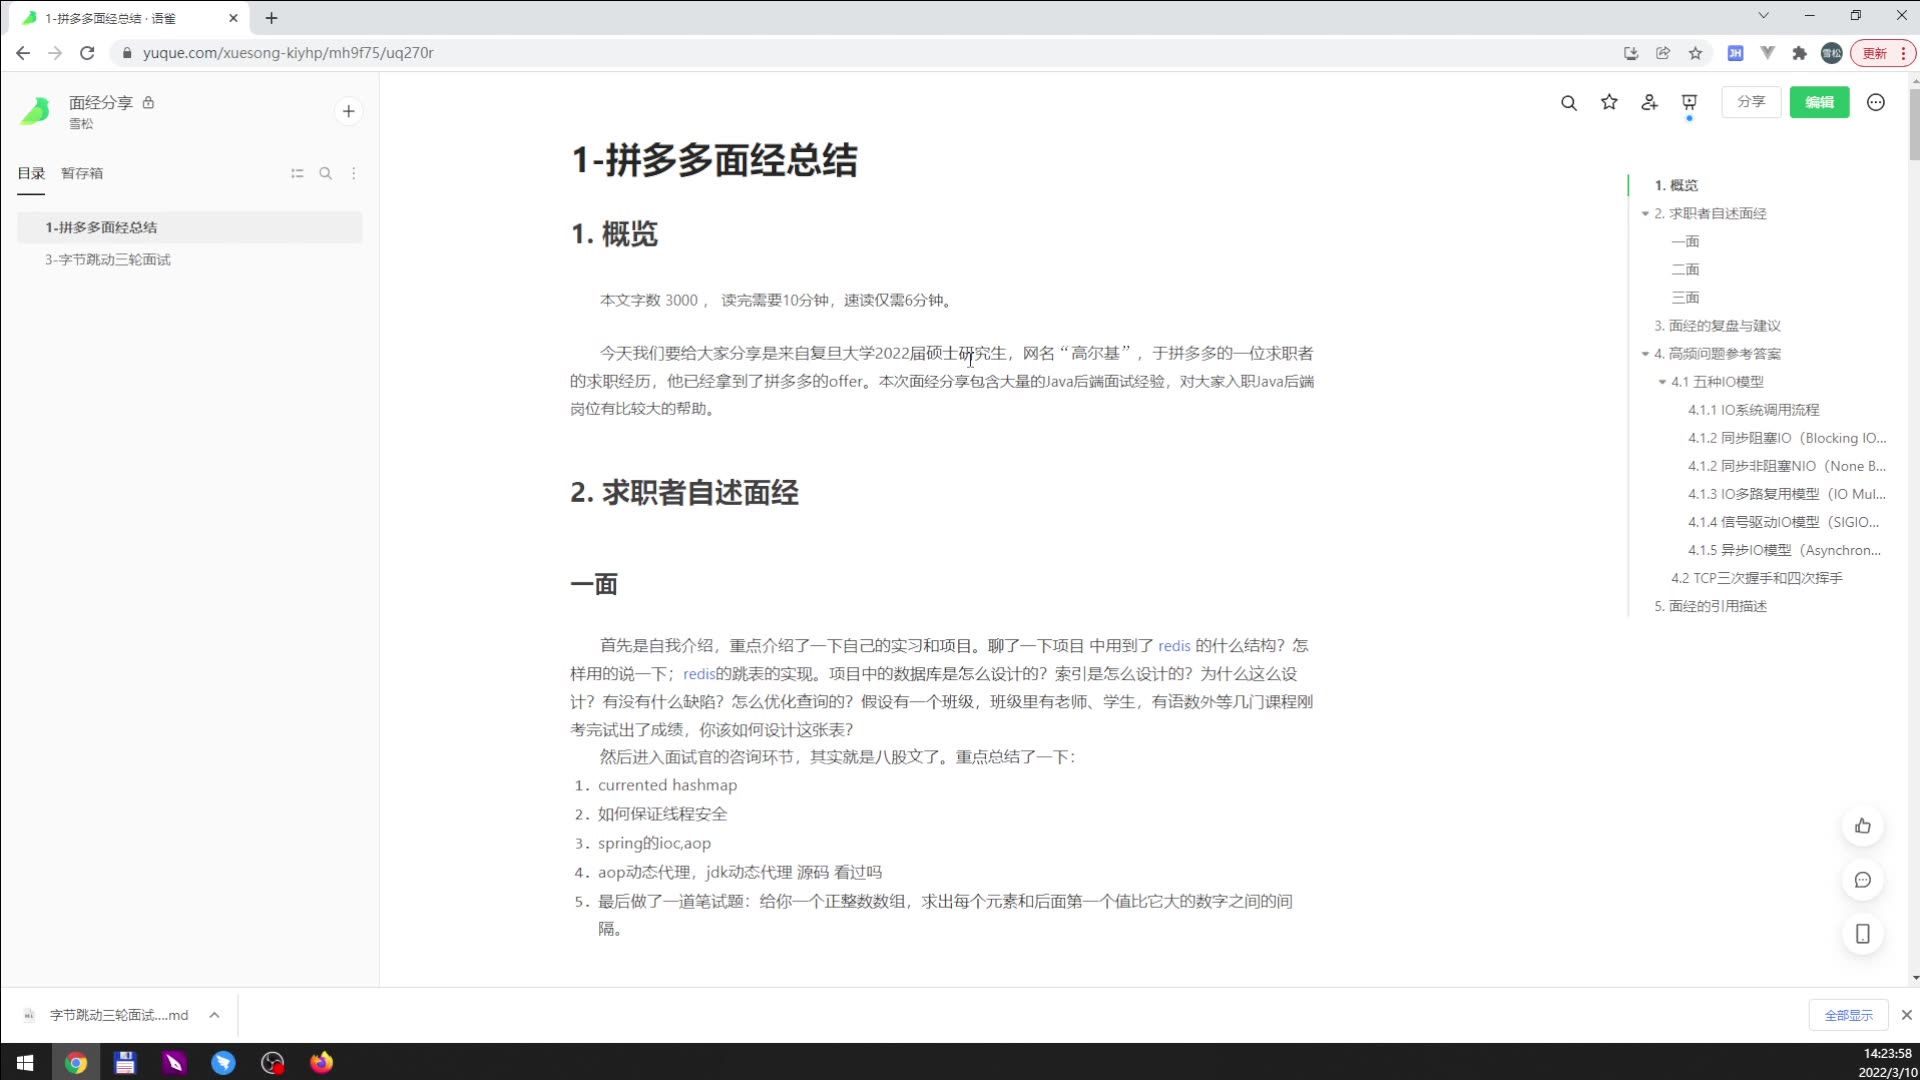Jump to 三面 in outline

[x=1685, y=297]
